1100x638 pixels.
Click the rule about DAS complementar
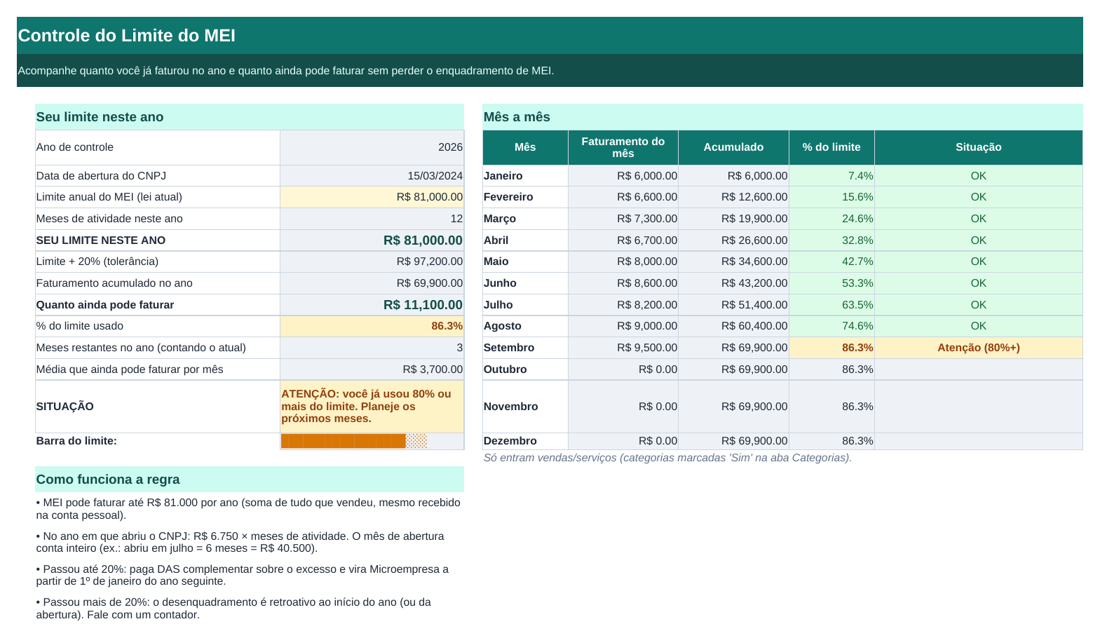tap(243, 575)
